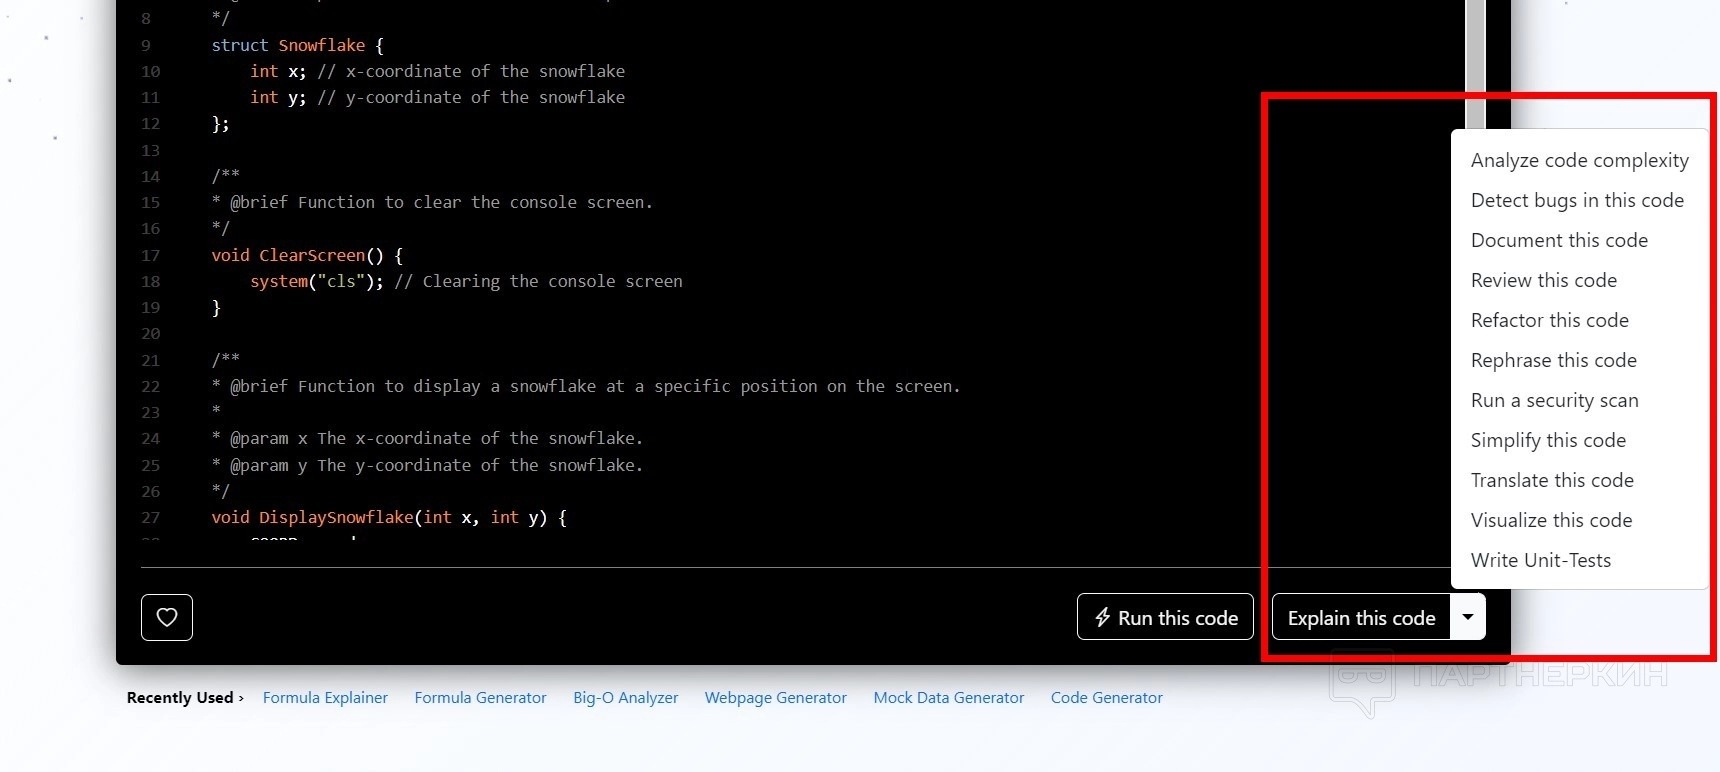Select Write Unit-Tests menu item
This screenshot has height=772, width=1720.
tap(1541, 560)
